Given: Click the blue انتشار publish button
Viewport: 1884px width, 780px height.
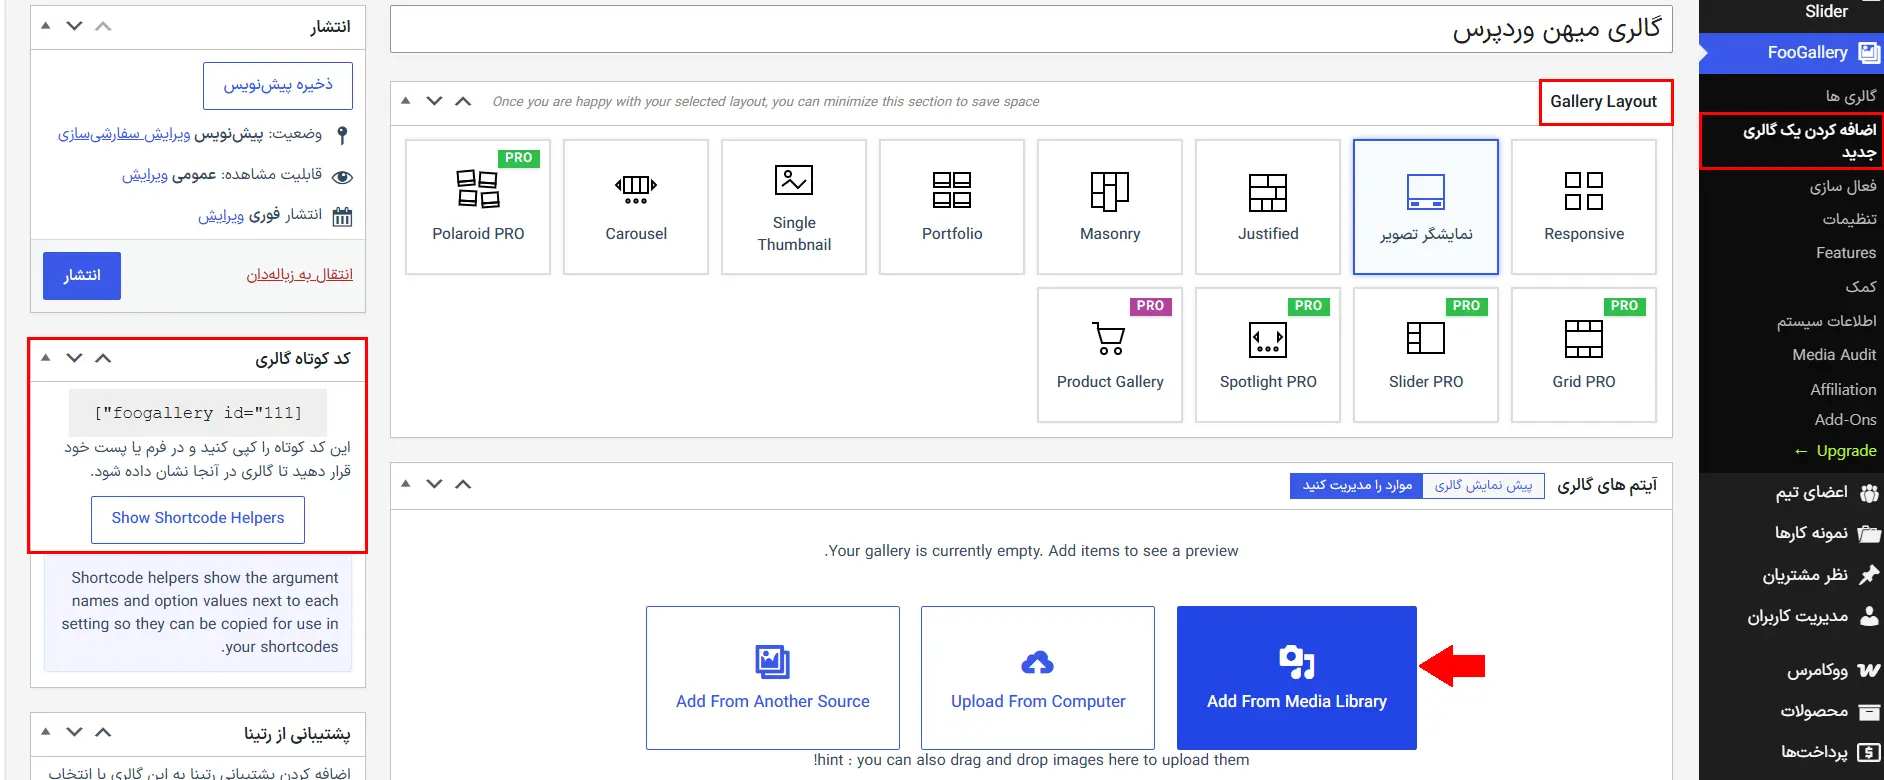Looking at the screenshot, I should [82, 276].
